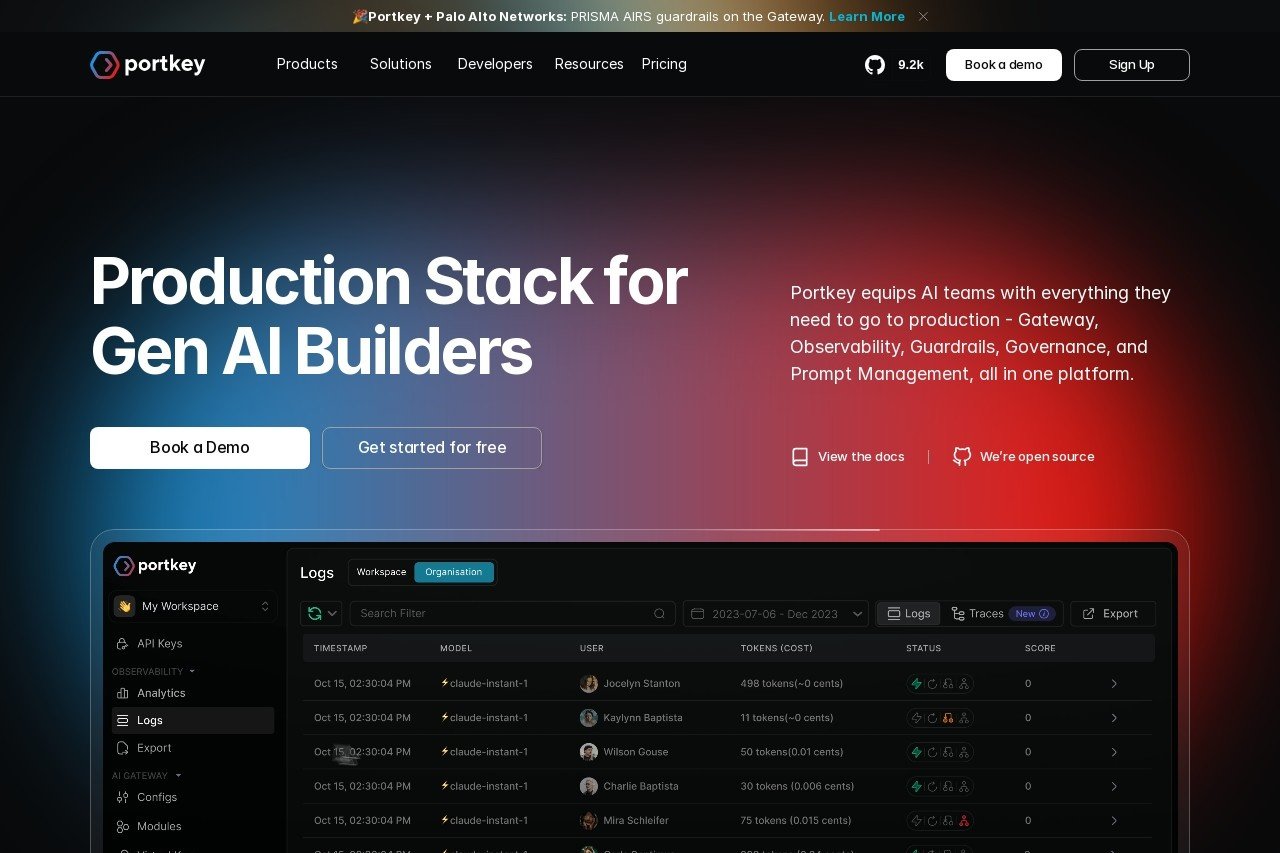Click the Analytics bar chart icon

[123, 693]
